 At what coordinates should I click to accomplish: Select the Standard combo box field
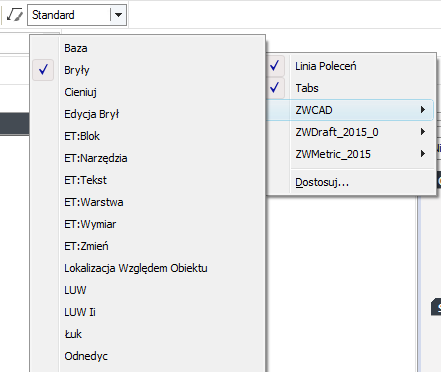coord(77,15)
